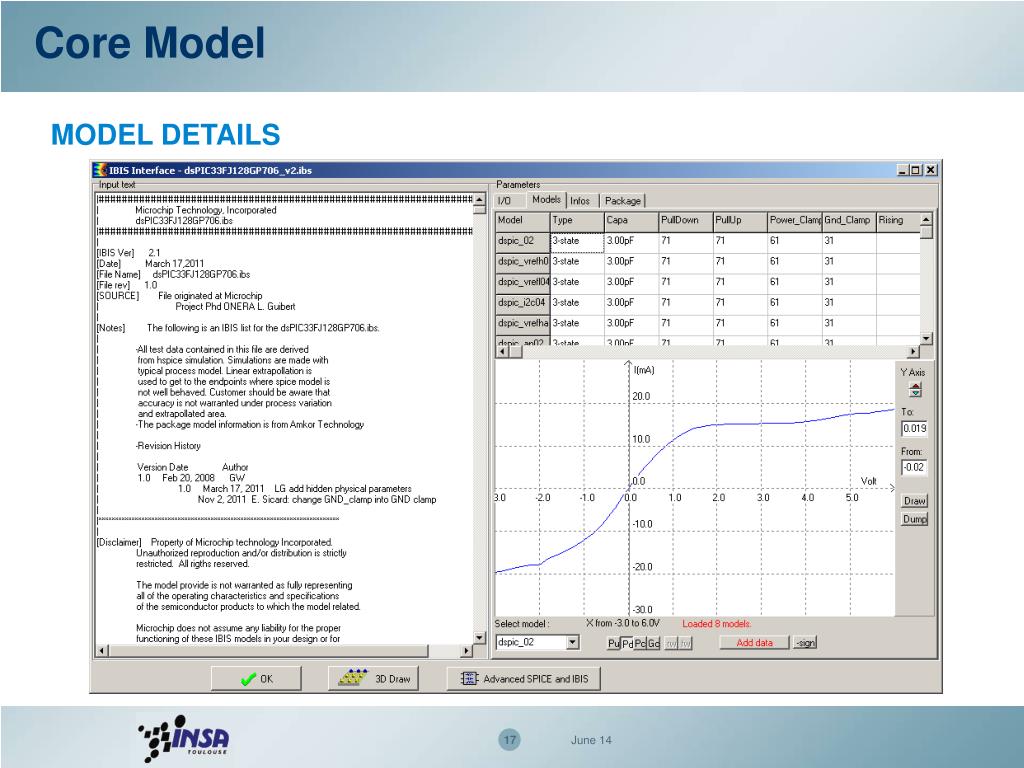Click the Capa column header

(x=632, y=221)
